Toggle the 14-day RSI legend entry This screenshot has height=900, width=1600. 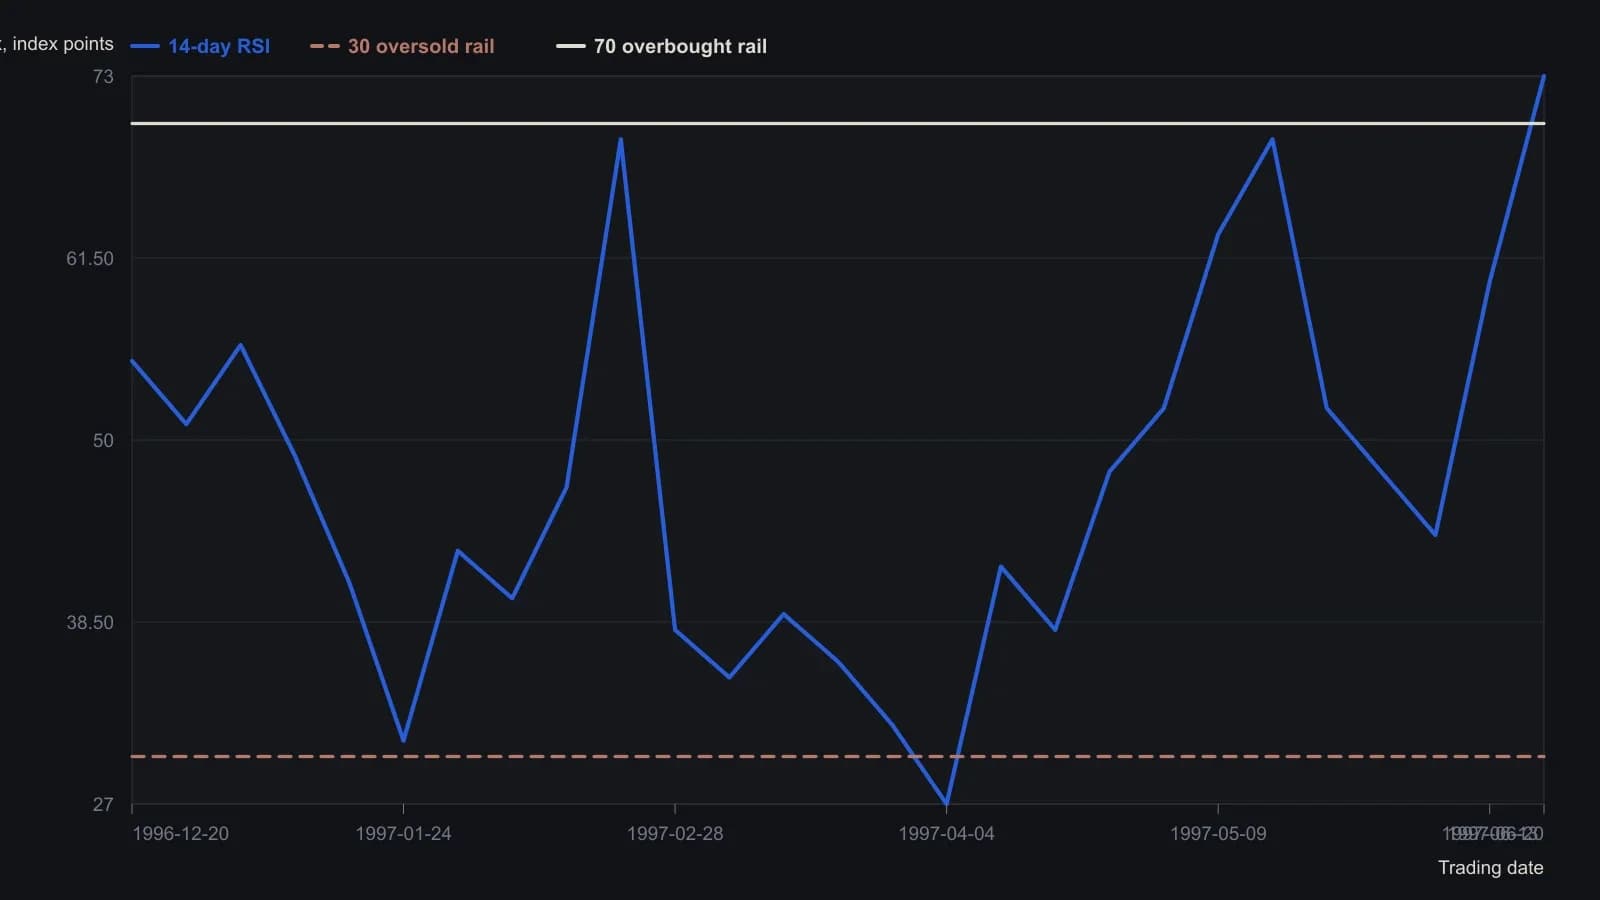point(200,46)
